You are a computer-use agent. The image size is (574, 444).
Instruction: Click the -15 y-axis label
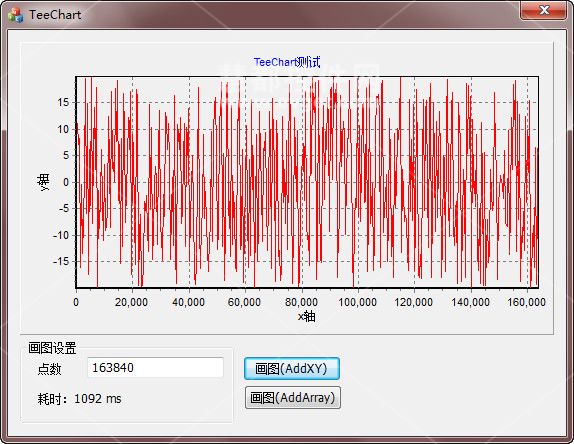pyautogui.click(x=61, y=262)
